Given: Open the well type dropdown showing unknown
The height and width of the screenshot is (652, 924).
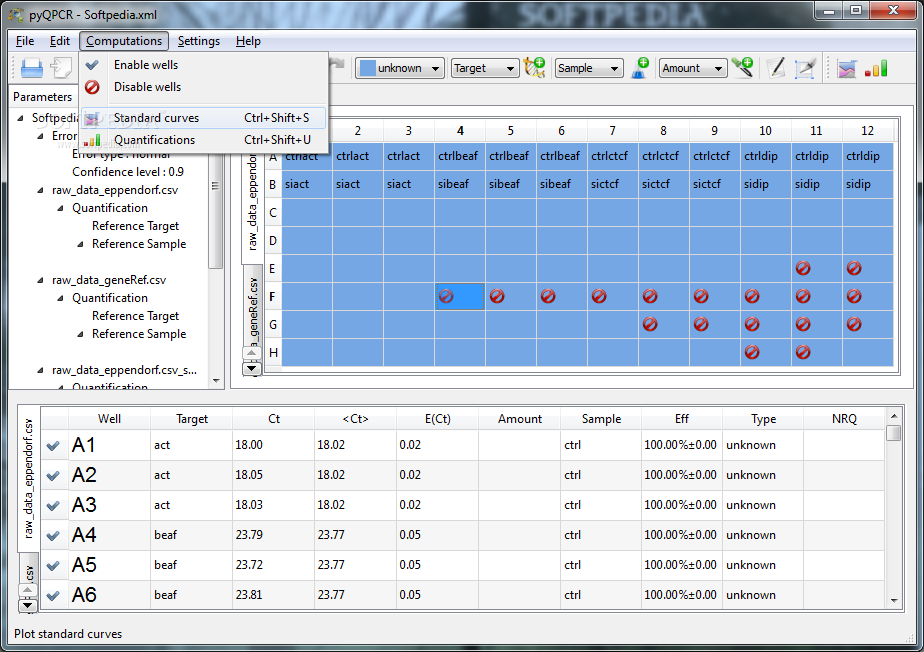Looking at the screenshot, I should (x=400, y=68).
